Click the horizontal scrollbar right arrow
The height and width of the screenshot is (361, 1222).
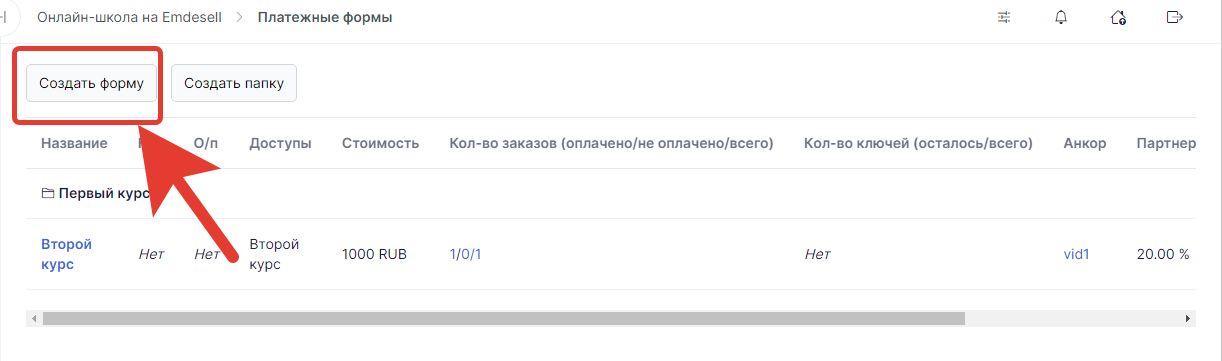click(1188, 318)
